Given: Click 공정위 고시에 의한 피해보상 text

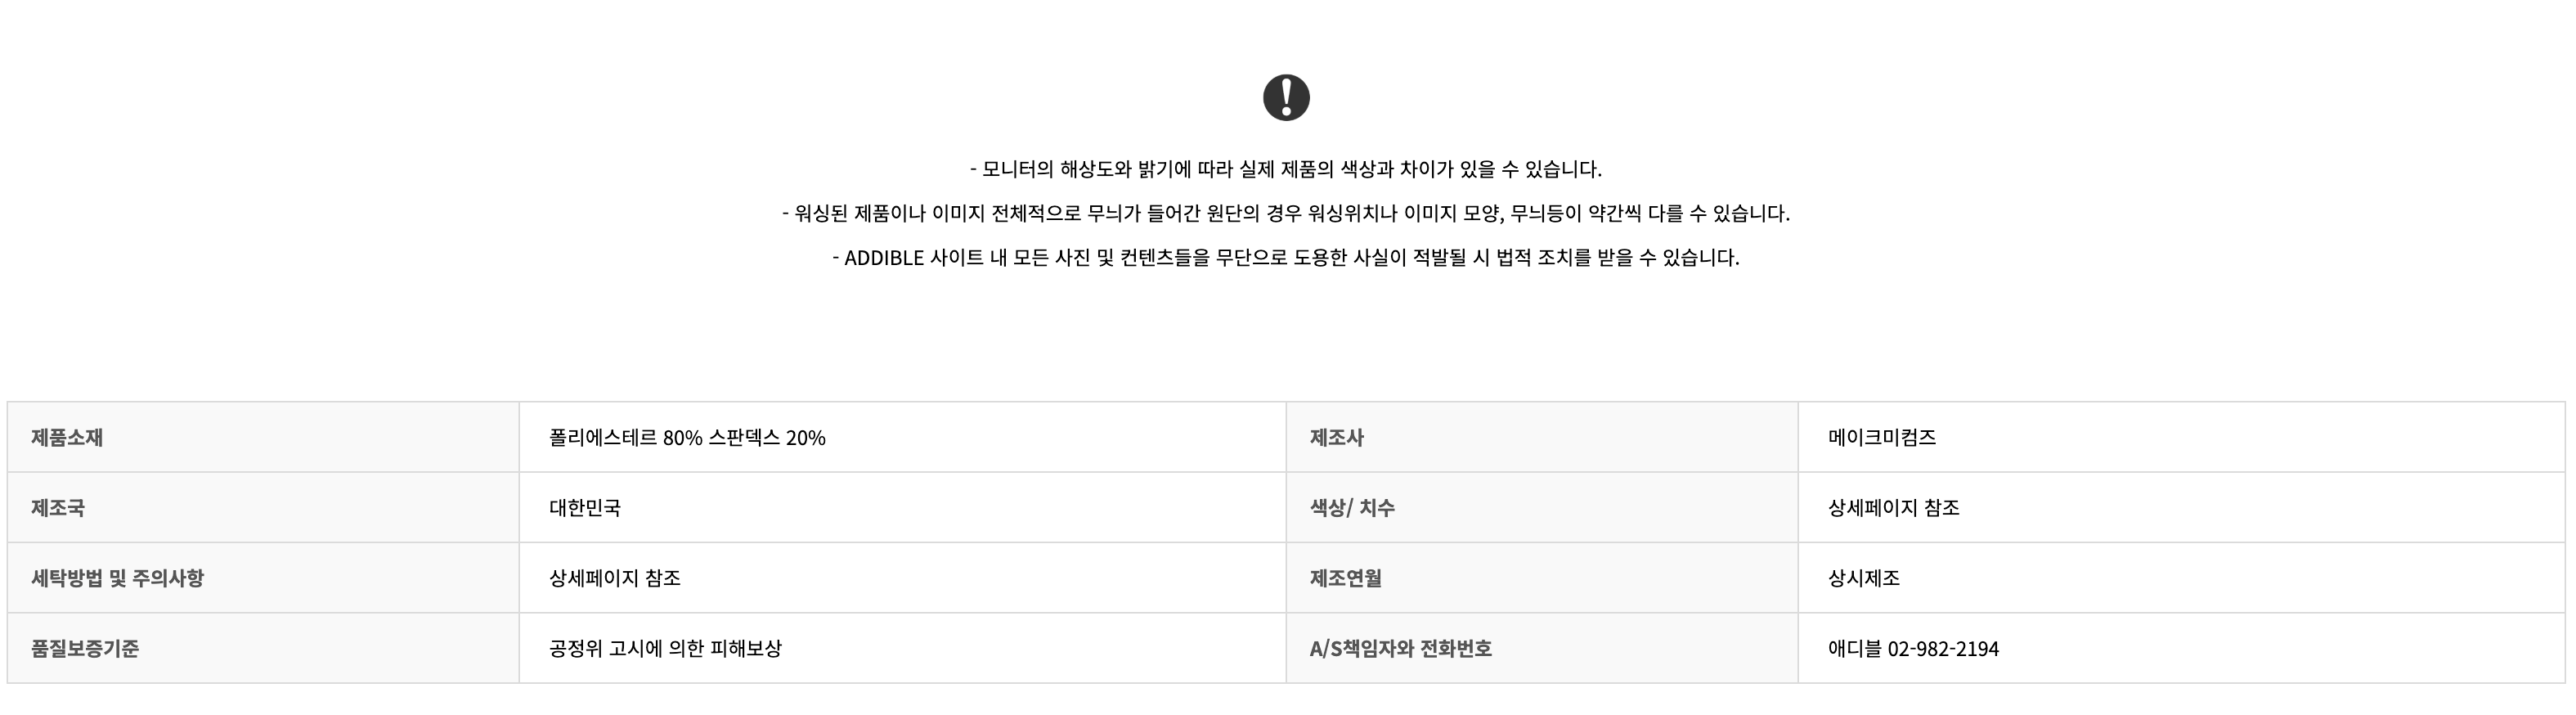Looking at the screenshot, I should pos(665,648).
